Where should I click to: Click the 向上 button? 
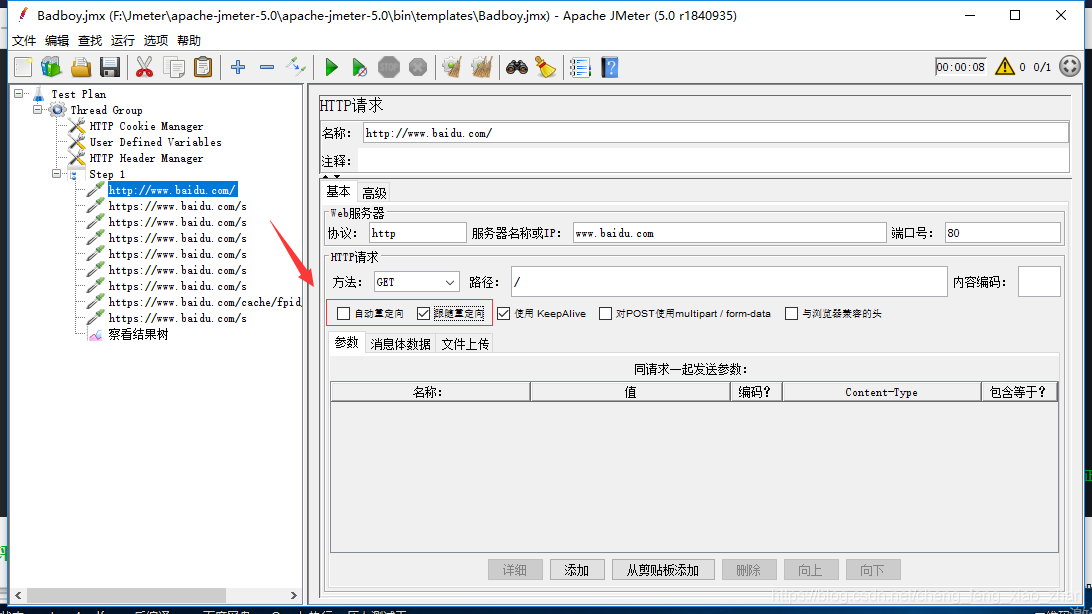click(x=811, y=570)
